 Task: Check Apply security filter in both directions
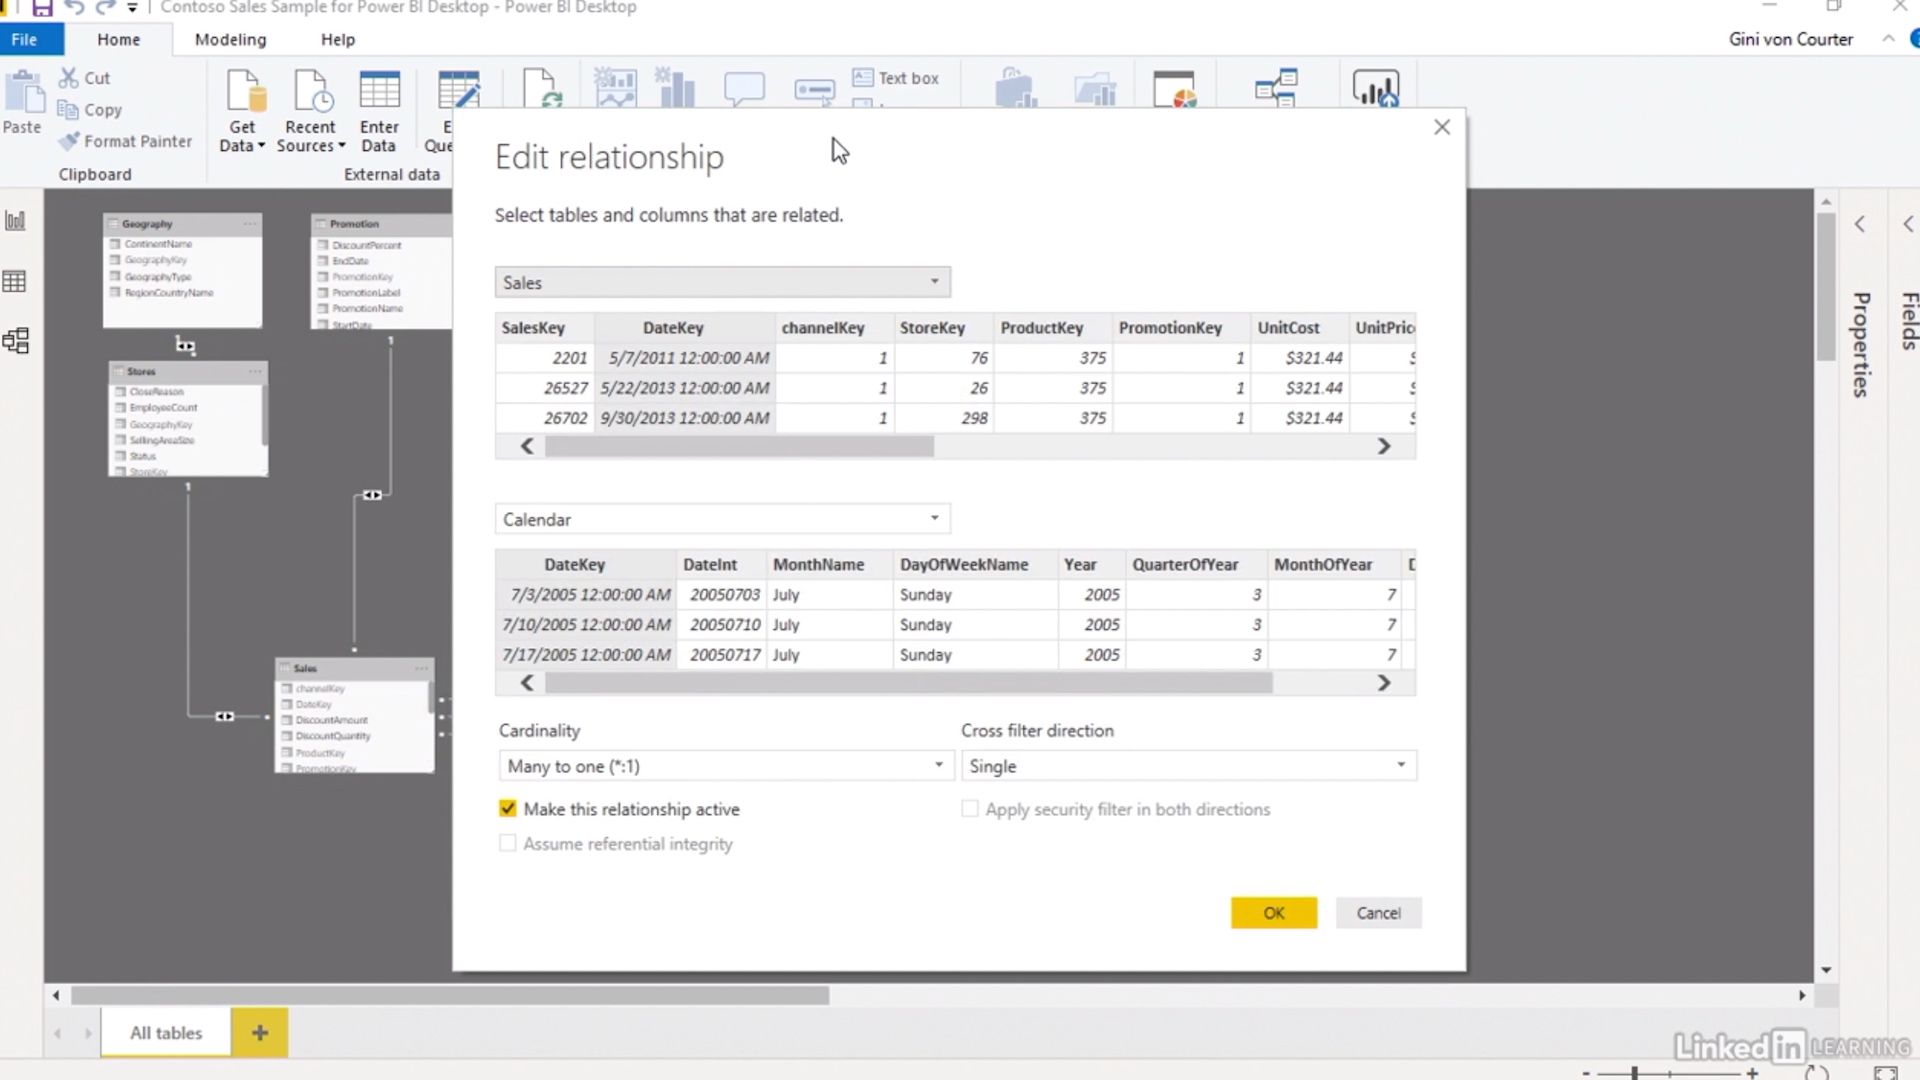tap(970, 808)
